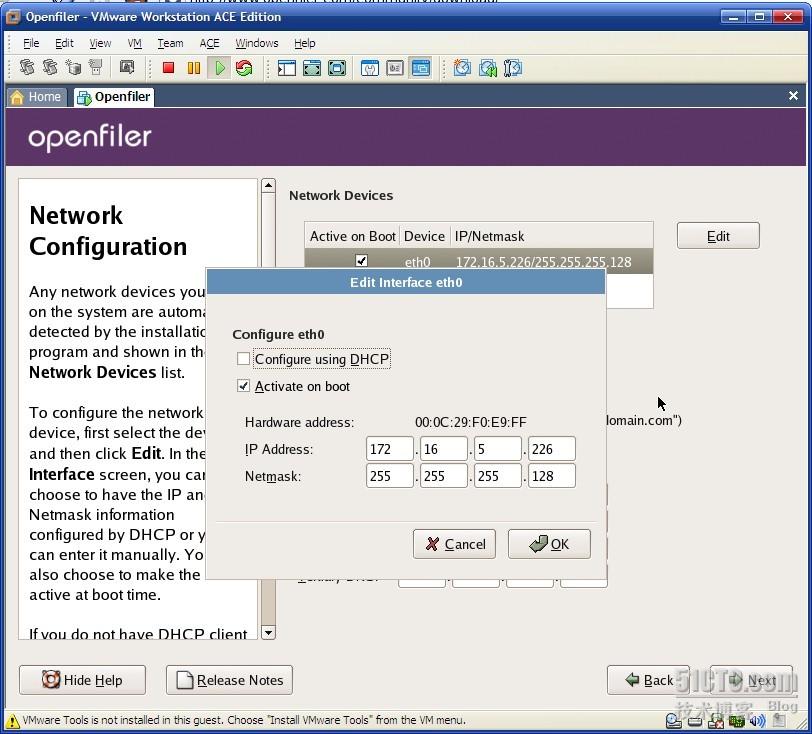This screenshot has height=734, width=812.
Task: Click the CD-ROM device status bar icon
Action: 673,721
